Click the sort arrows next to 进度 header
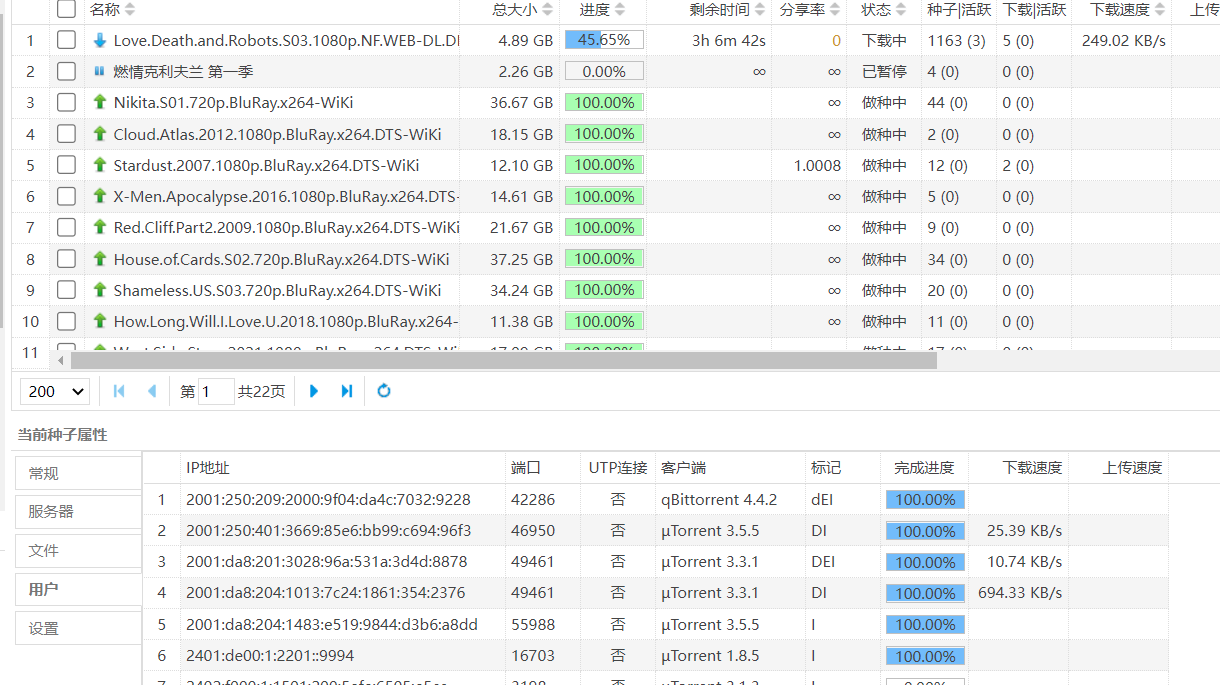 coord(620,10)
